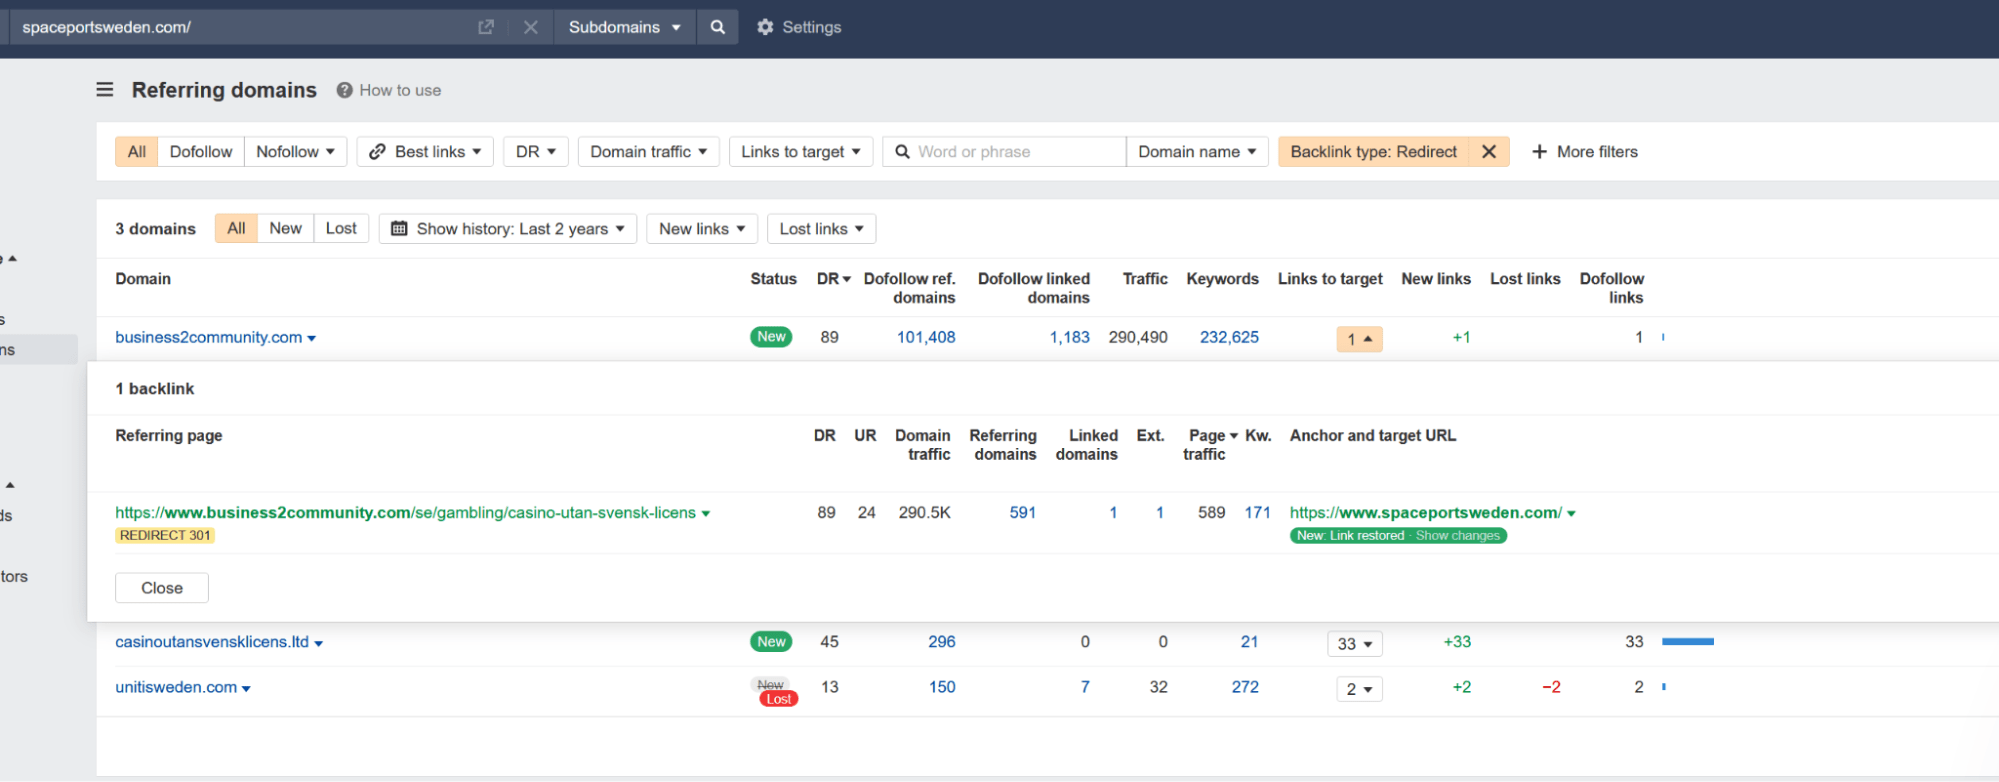This screenshot has width=1999, height=782.
Task: Open 101,408 dofollow ref. domains value
Action: click(x=926, y=338)
